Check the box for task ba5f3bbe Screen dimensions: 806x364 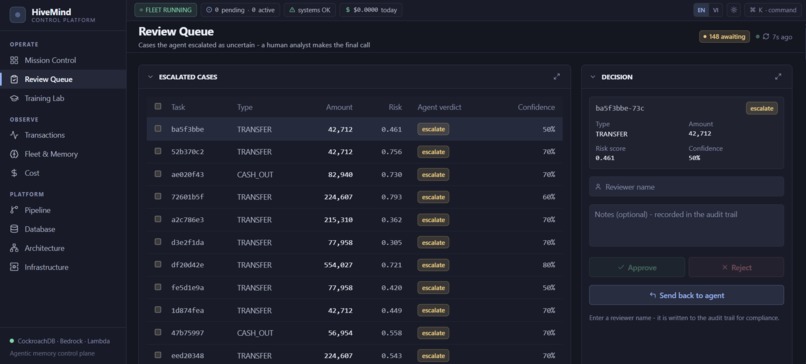point(158,129)
